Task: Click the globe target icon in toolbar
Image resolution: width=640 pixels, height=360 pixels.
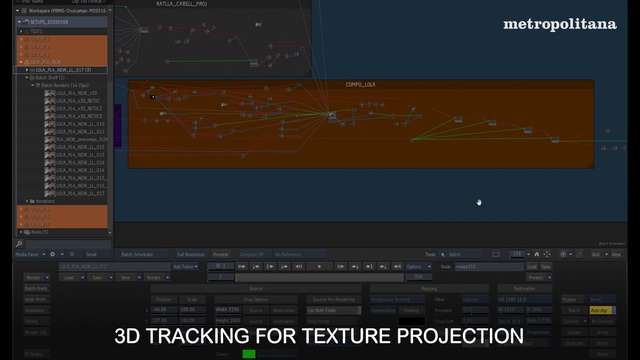Action: tap(563, 254)
